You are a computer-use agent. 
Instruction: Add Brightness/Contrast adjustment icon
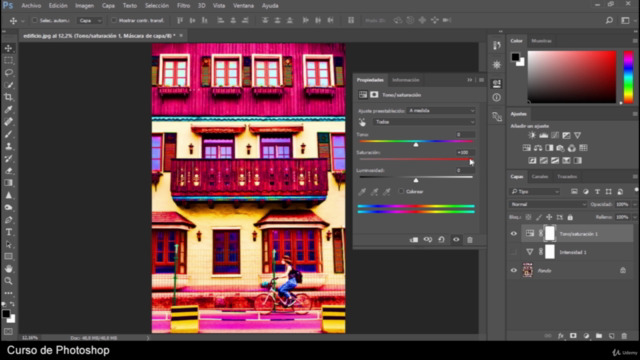coord(532,136)
